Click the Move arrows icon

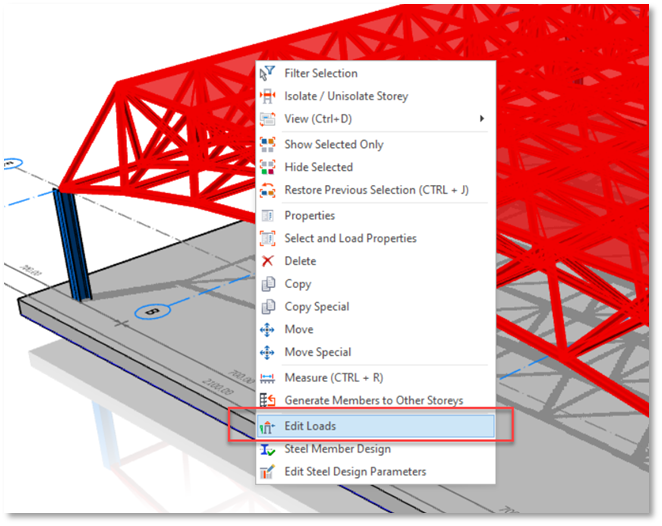click(267, 329)
